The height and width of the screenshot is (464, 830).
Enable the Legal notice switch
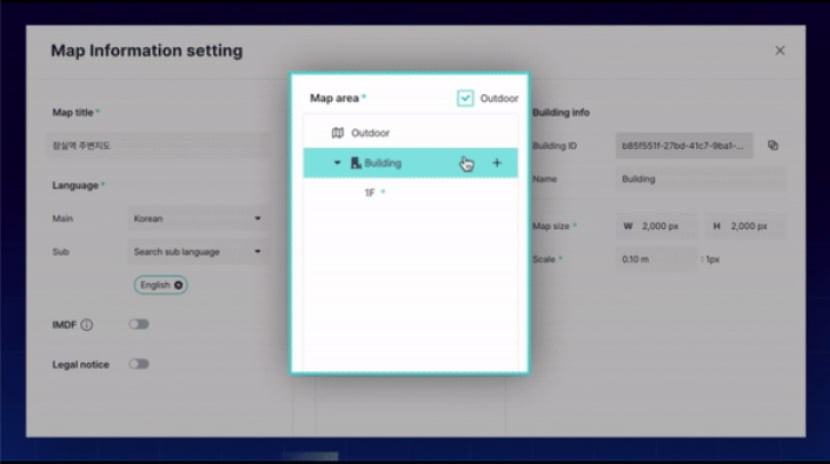click(x=139, y=364)
